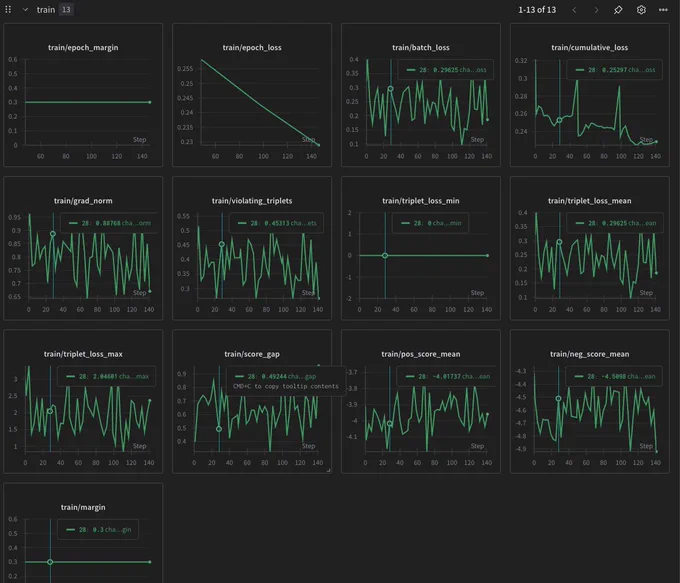Click the neg_score_mean tooltip value -4.5098
Screen dimensions: 680x583
pyautogui.click(x=614, y=376)
